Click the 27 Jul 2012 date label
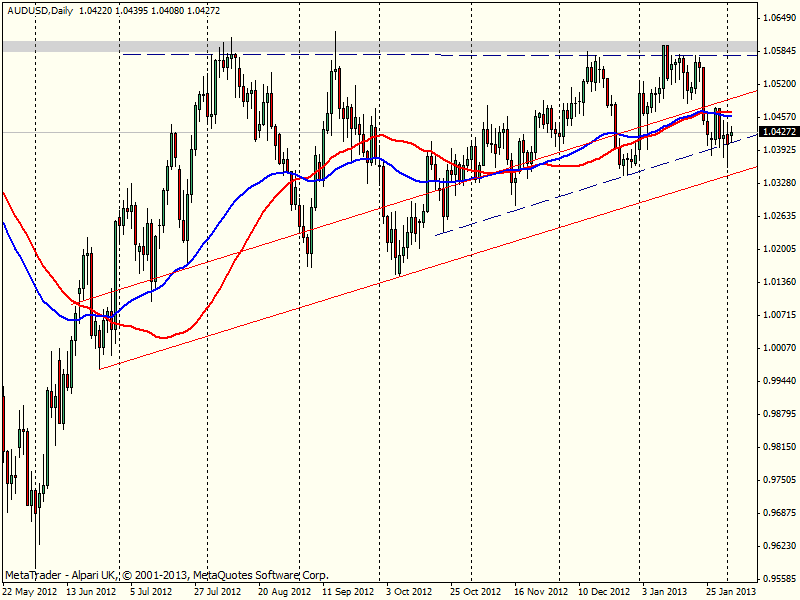 (218, 592)
